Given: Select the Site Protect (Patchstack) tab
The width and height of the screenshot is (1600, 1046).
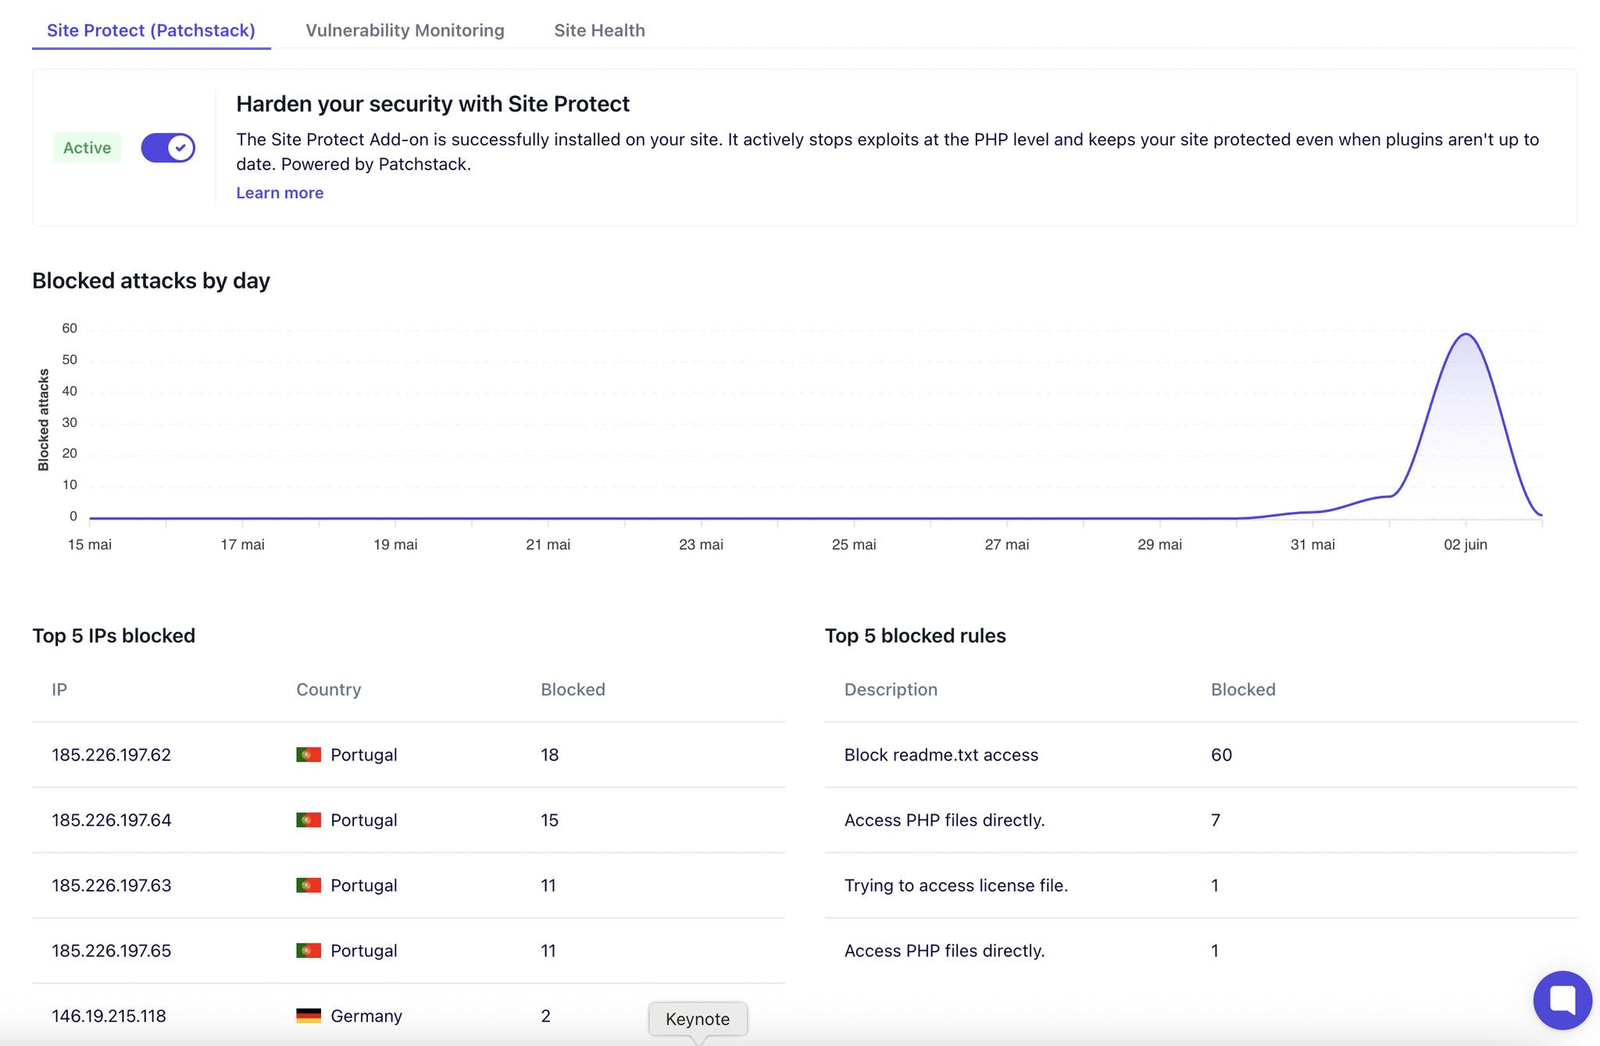Looking at the screenshot, I should 151,30.
